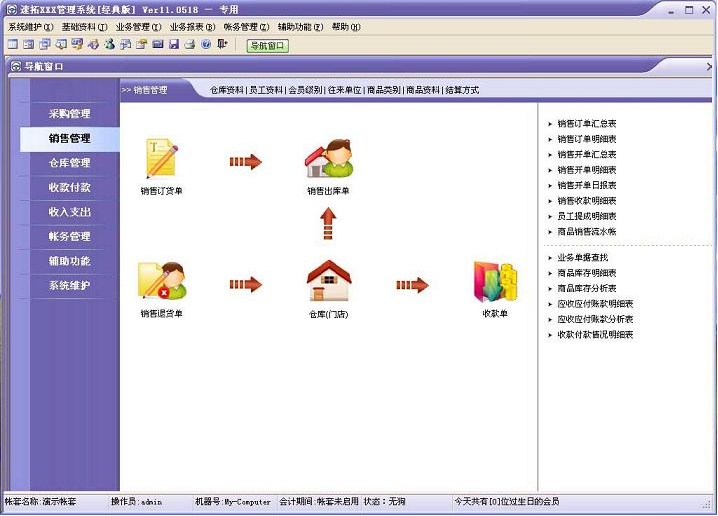Click the 导航窗口 toolbar button
Image resolution: width=718 pixels, height=516 pixels.
(268, 46)
